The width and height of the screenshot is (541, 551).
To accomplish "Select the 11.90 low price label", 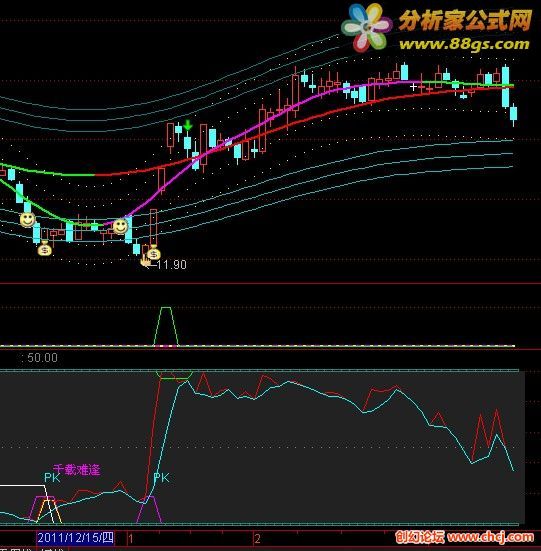I will 171,265.
